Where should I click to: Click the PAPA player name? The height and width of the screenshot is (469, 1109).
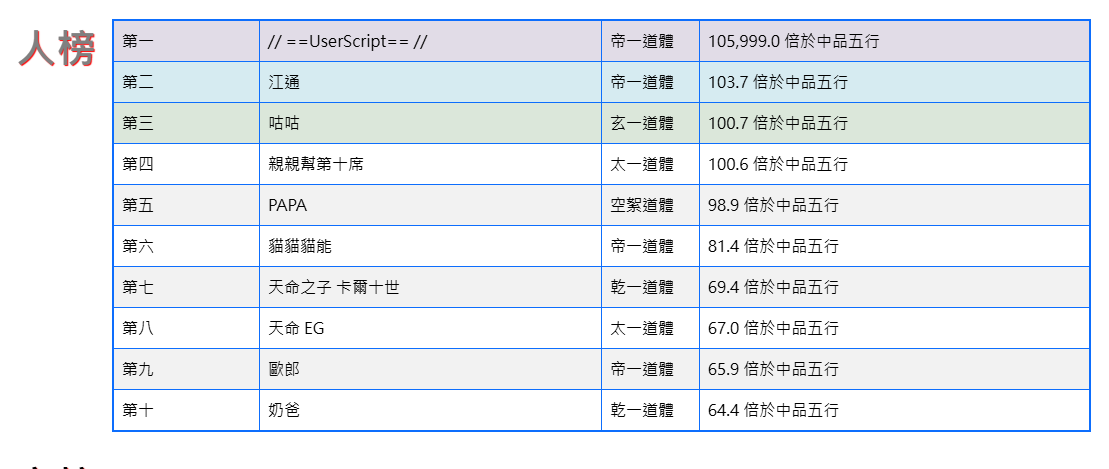(288, 205)
